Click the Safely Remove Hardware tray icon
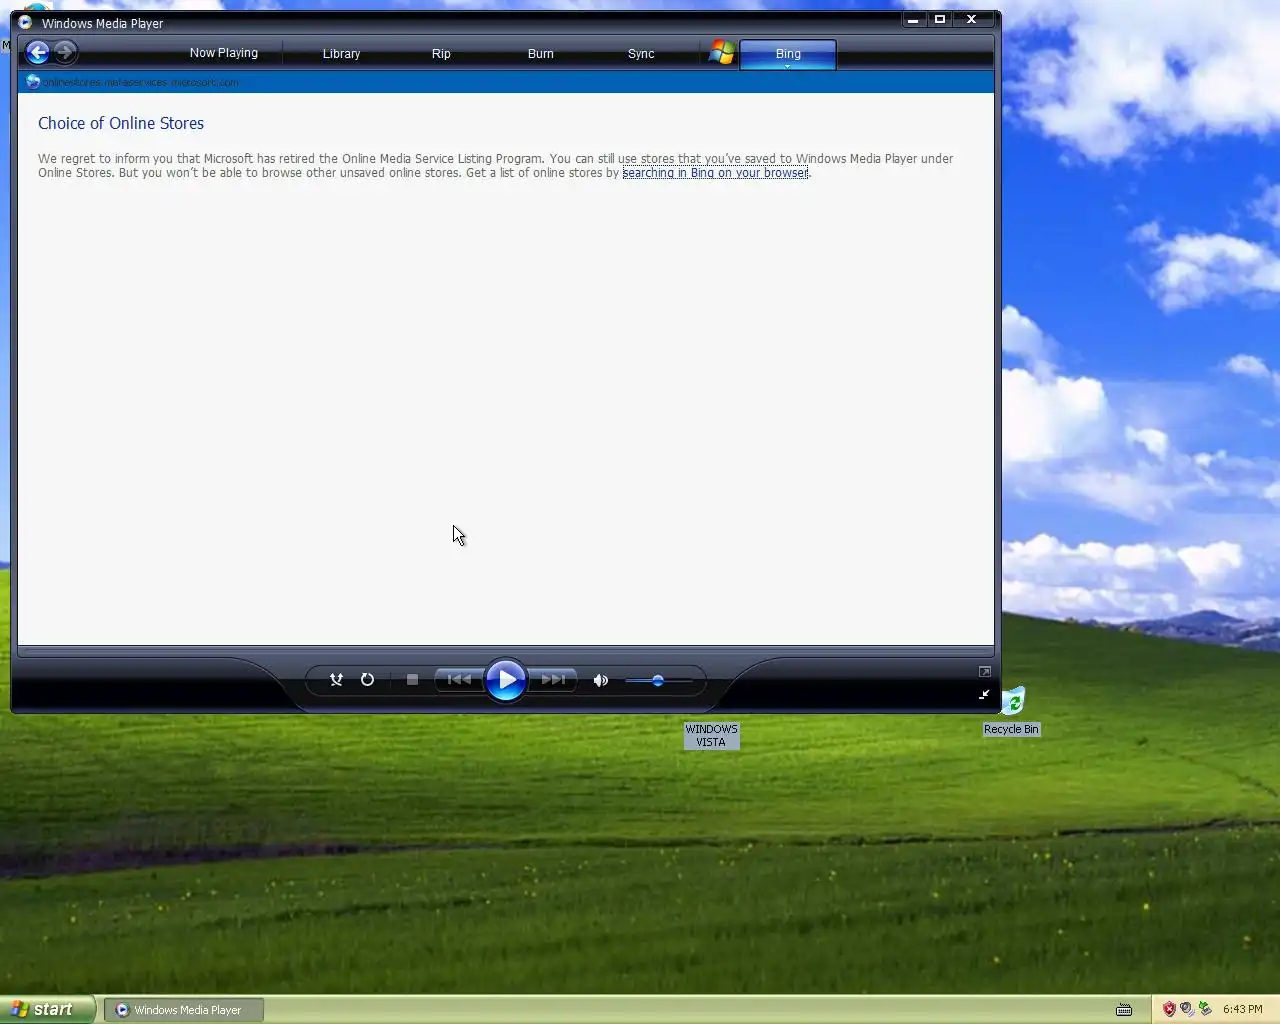This screenshot has height=1024, width=1280. [1205, 1009]
